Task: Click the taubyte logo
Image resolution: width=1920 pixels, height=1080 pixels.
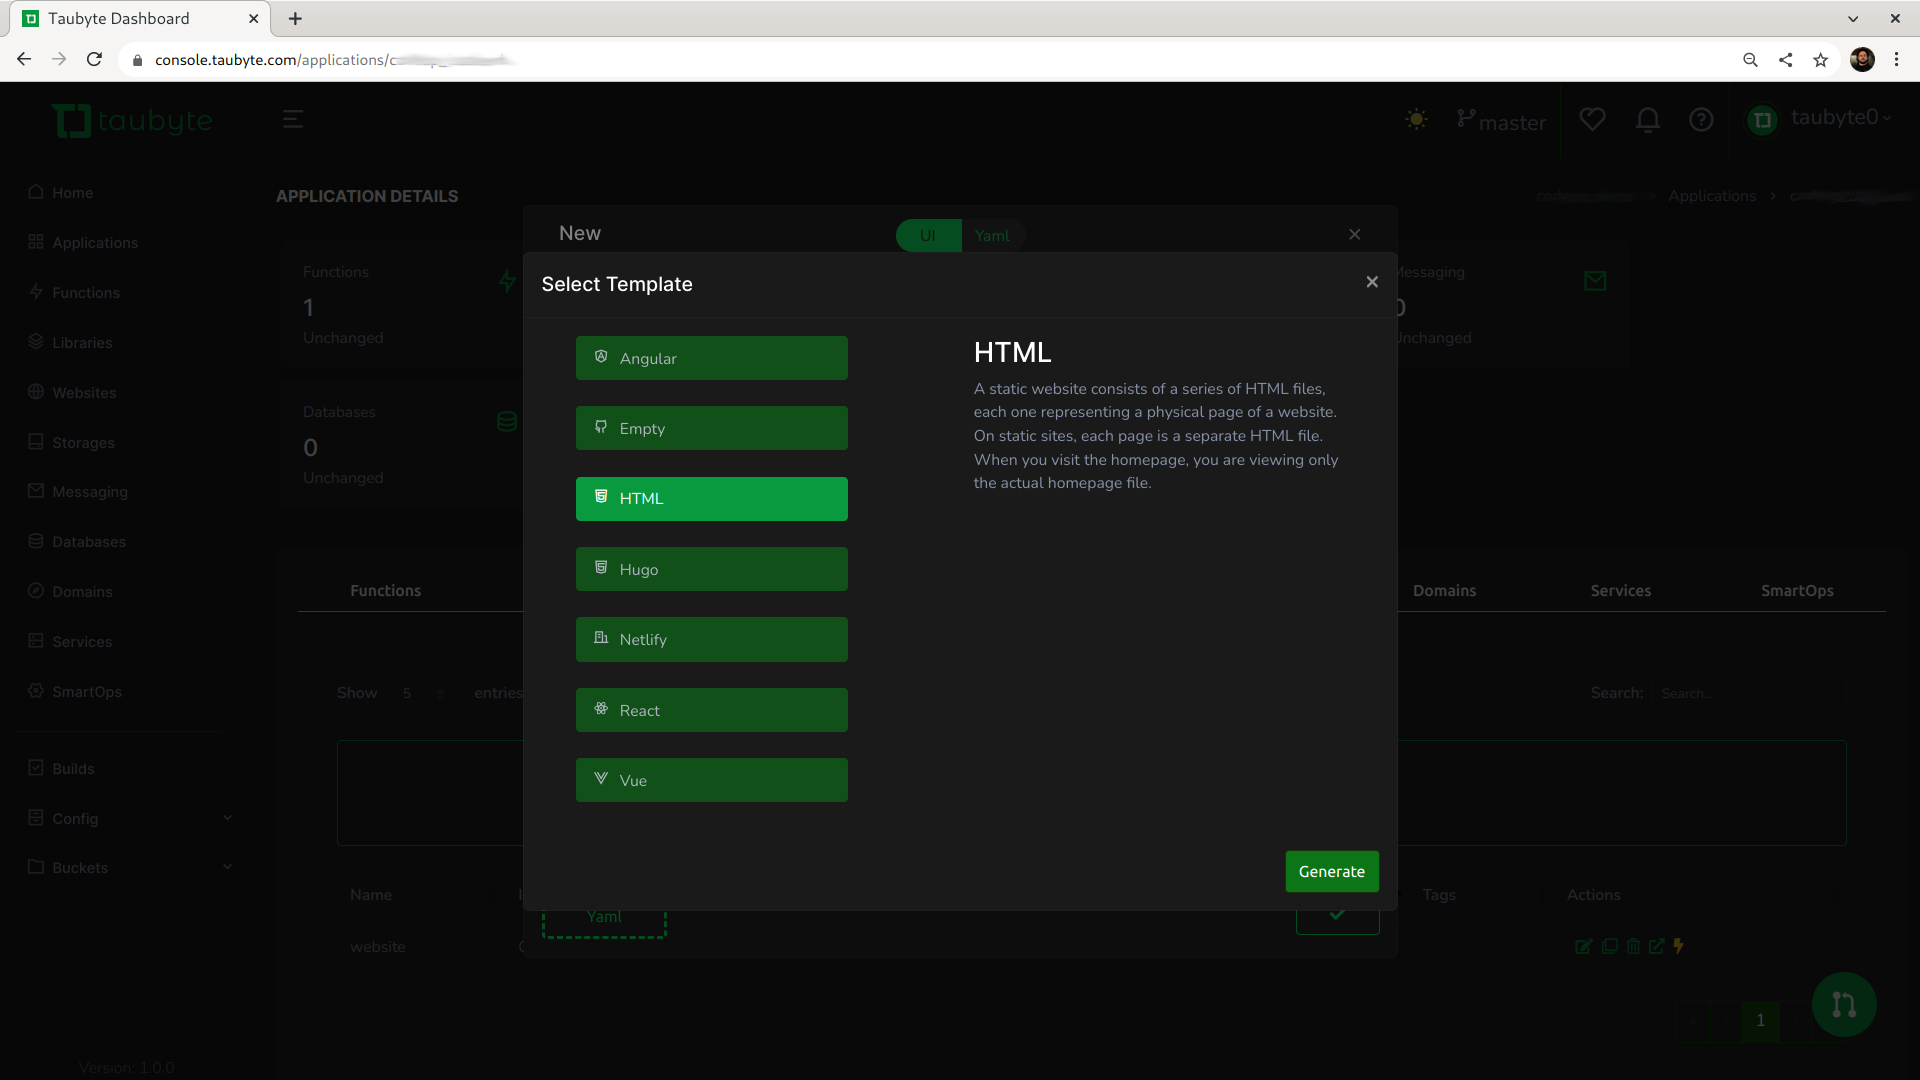Action: click(132, 121)
